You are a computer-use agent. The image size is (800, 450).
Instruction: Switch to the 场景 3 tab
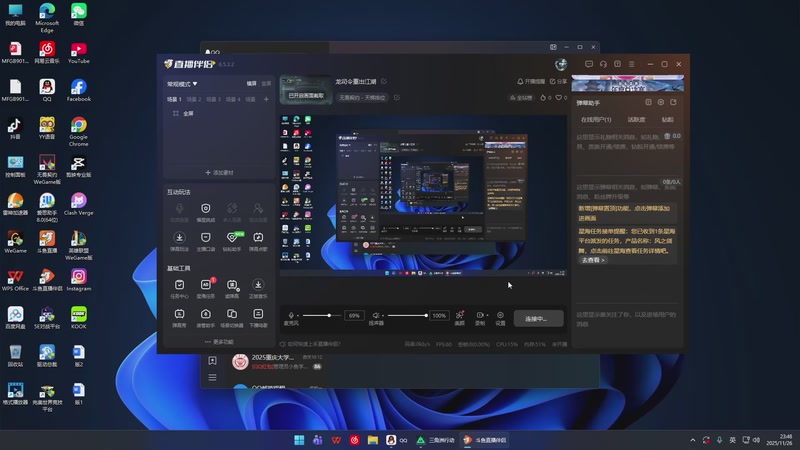(x=213, y=99)
